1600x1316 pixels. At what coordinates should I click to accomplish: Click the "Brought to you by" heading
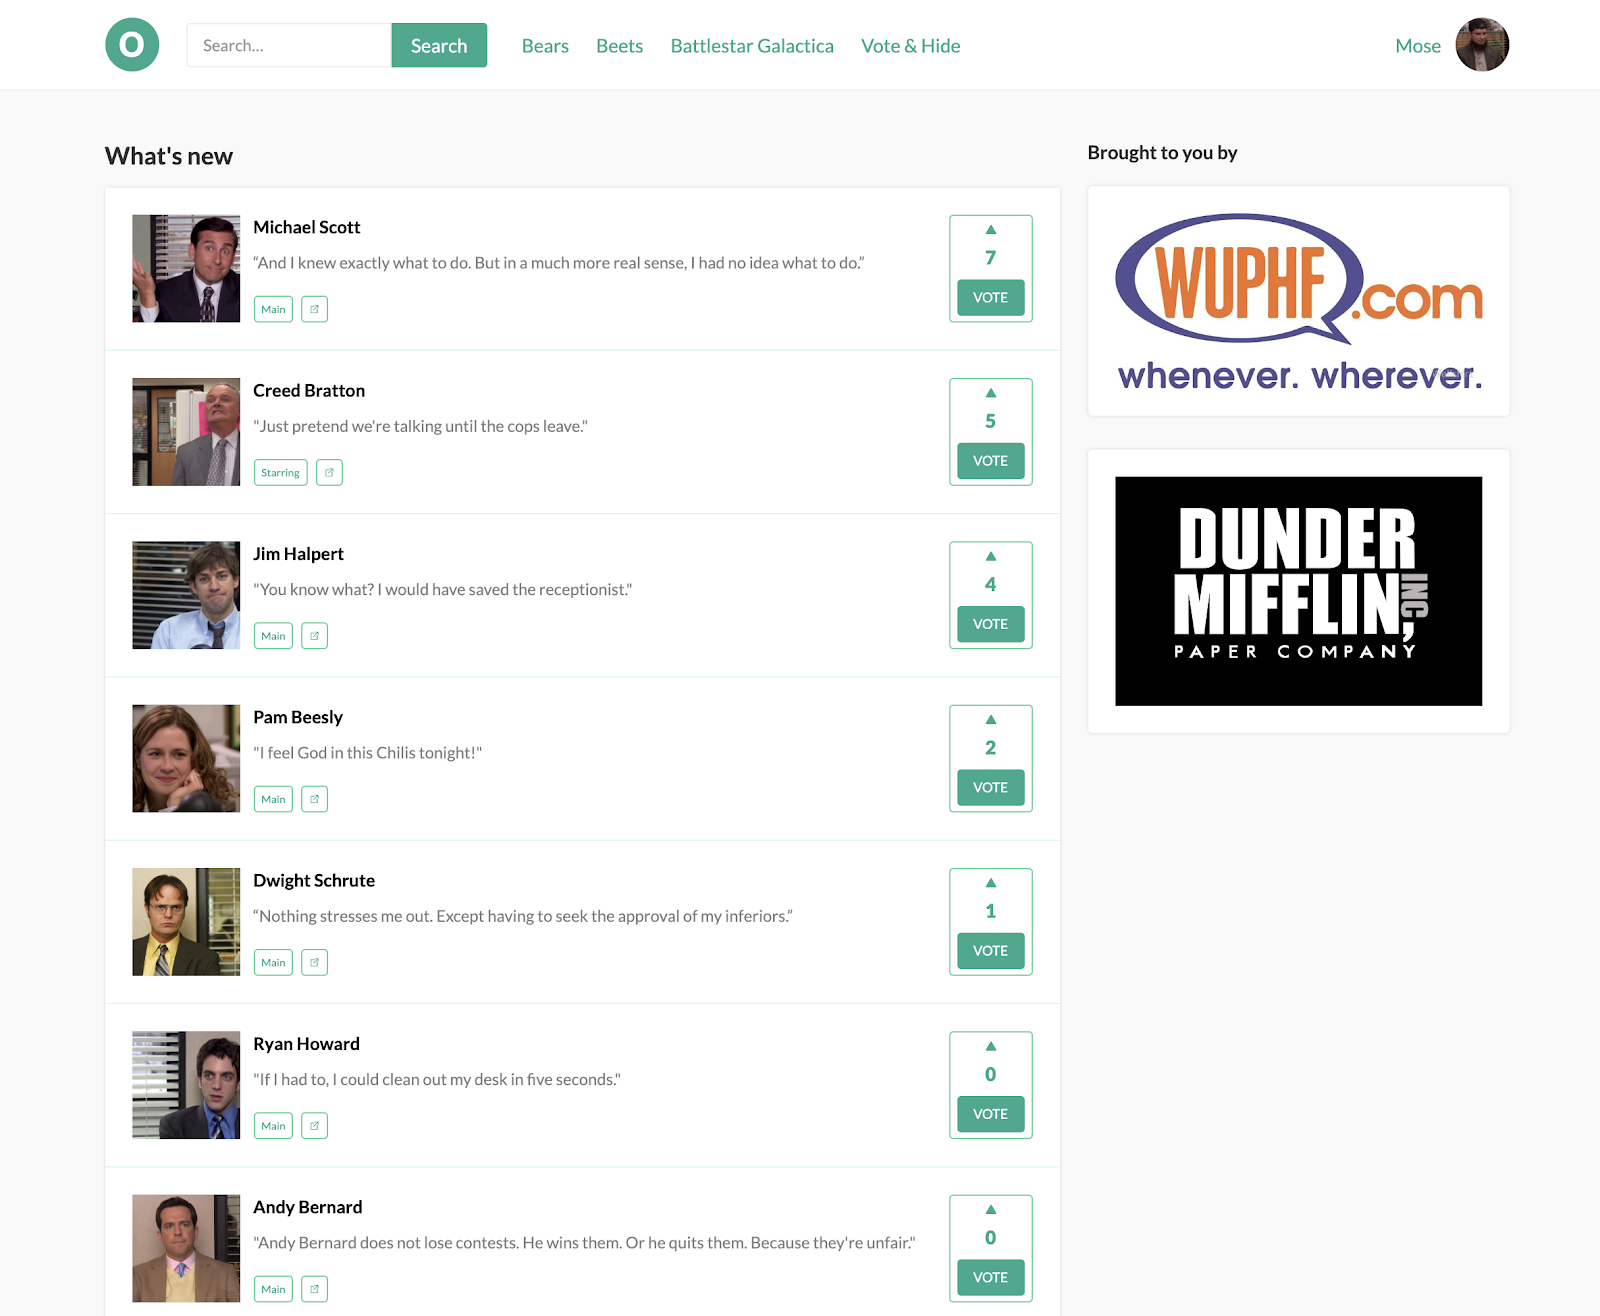point(1162,152)
